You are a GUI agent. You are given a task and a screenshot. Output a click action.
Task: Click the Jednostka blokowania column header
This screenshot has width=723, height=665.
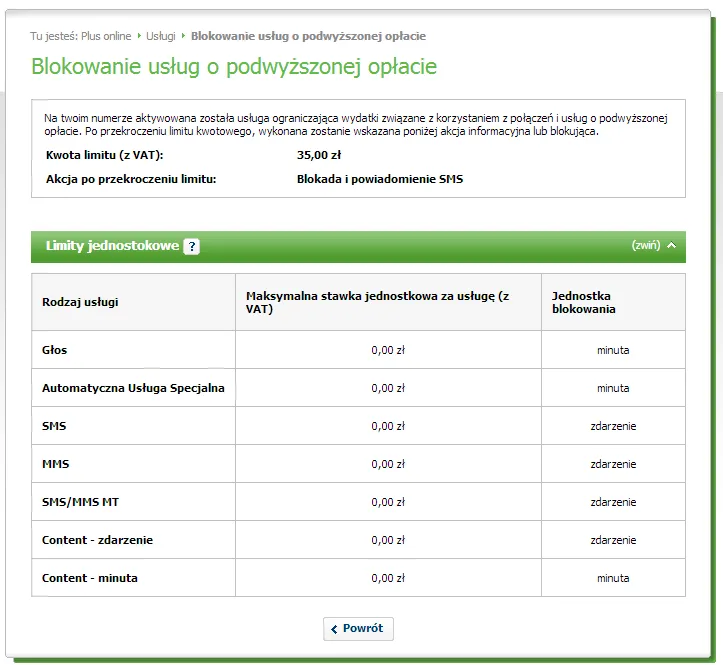[583, 302]
